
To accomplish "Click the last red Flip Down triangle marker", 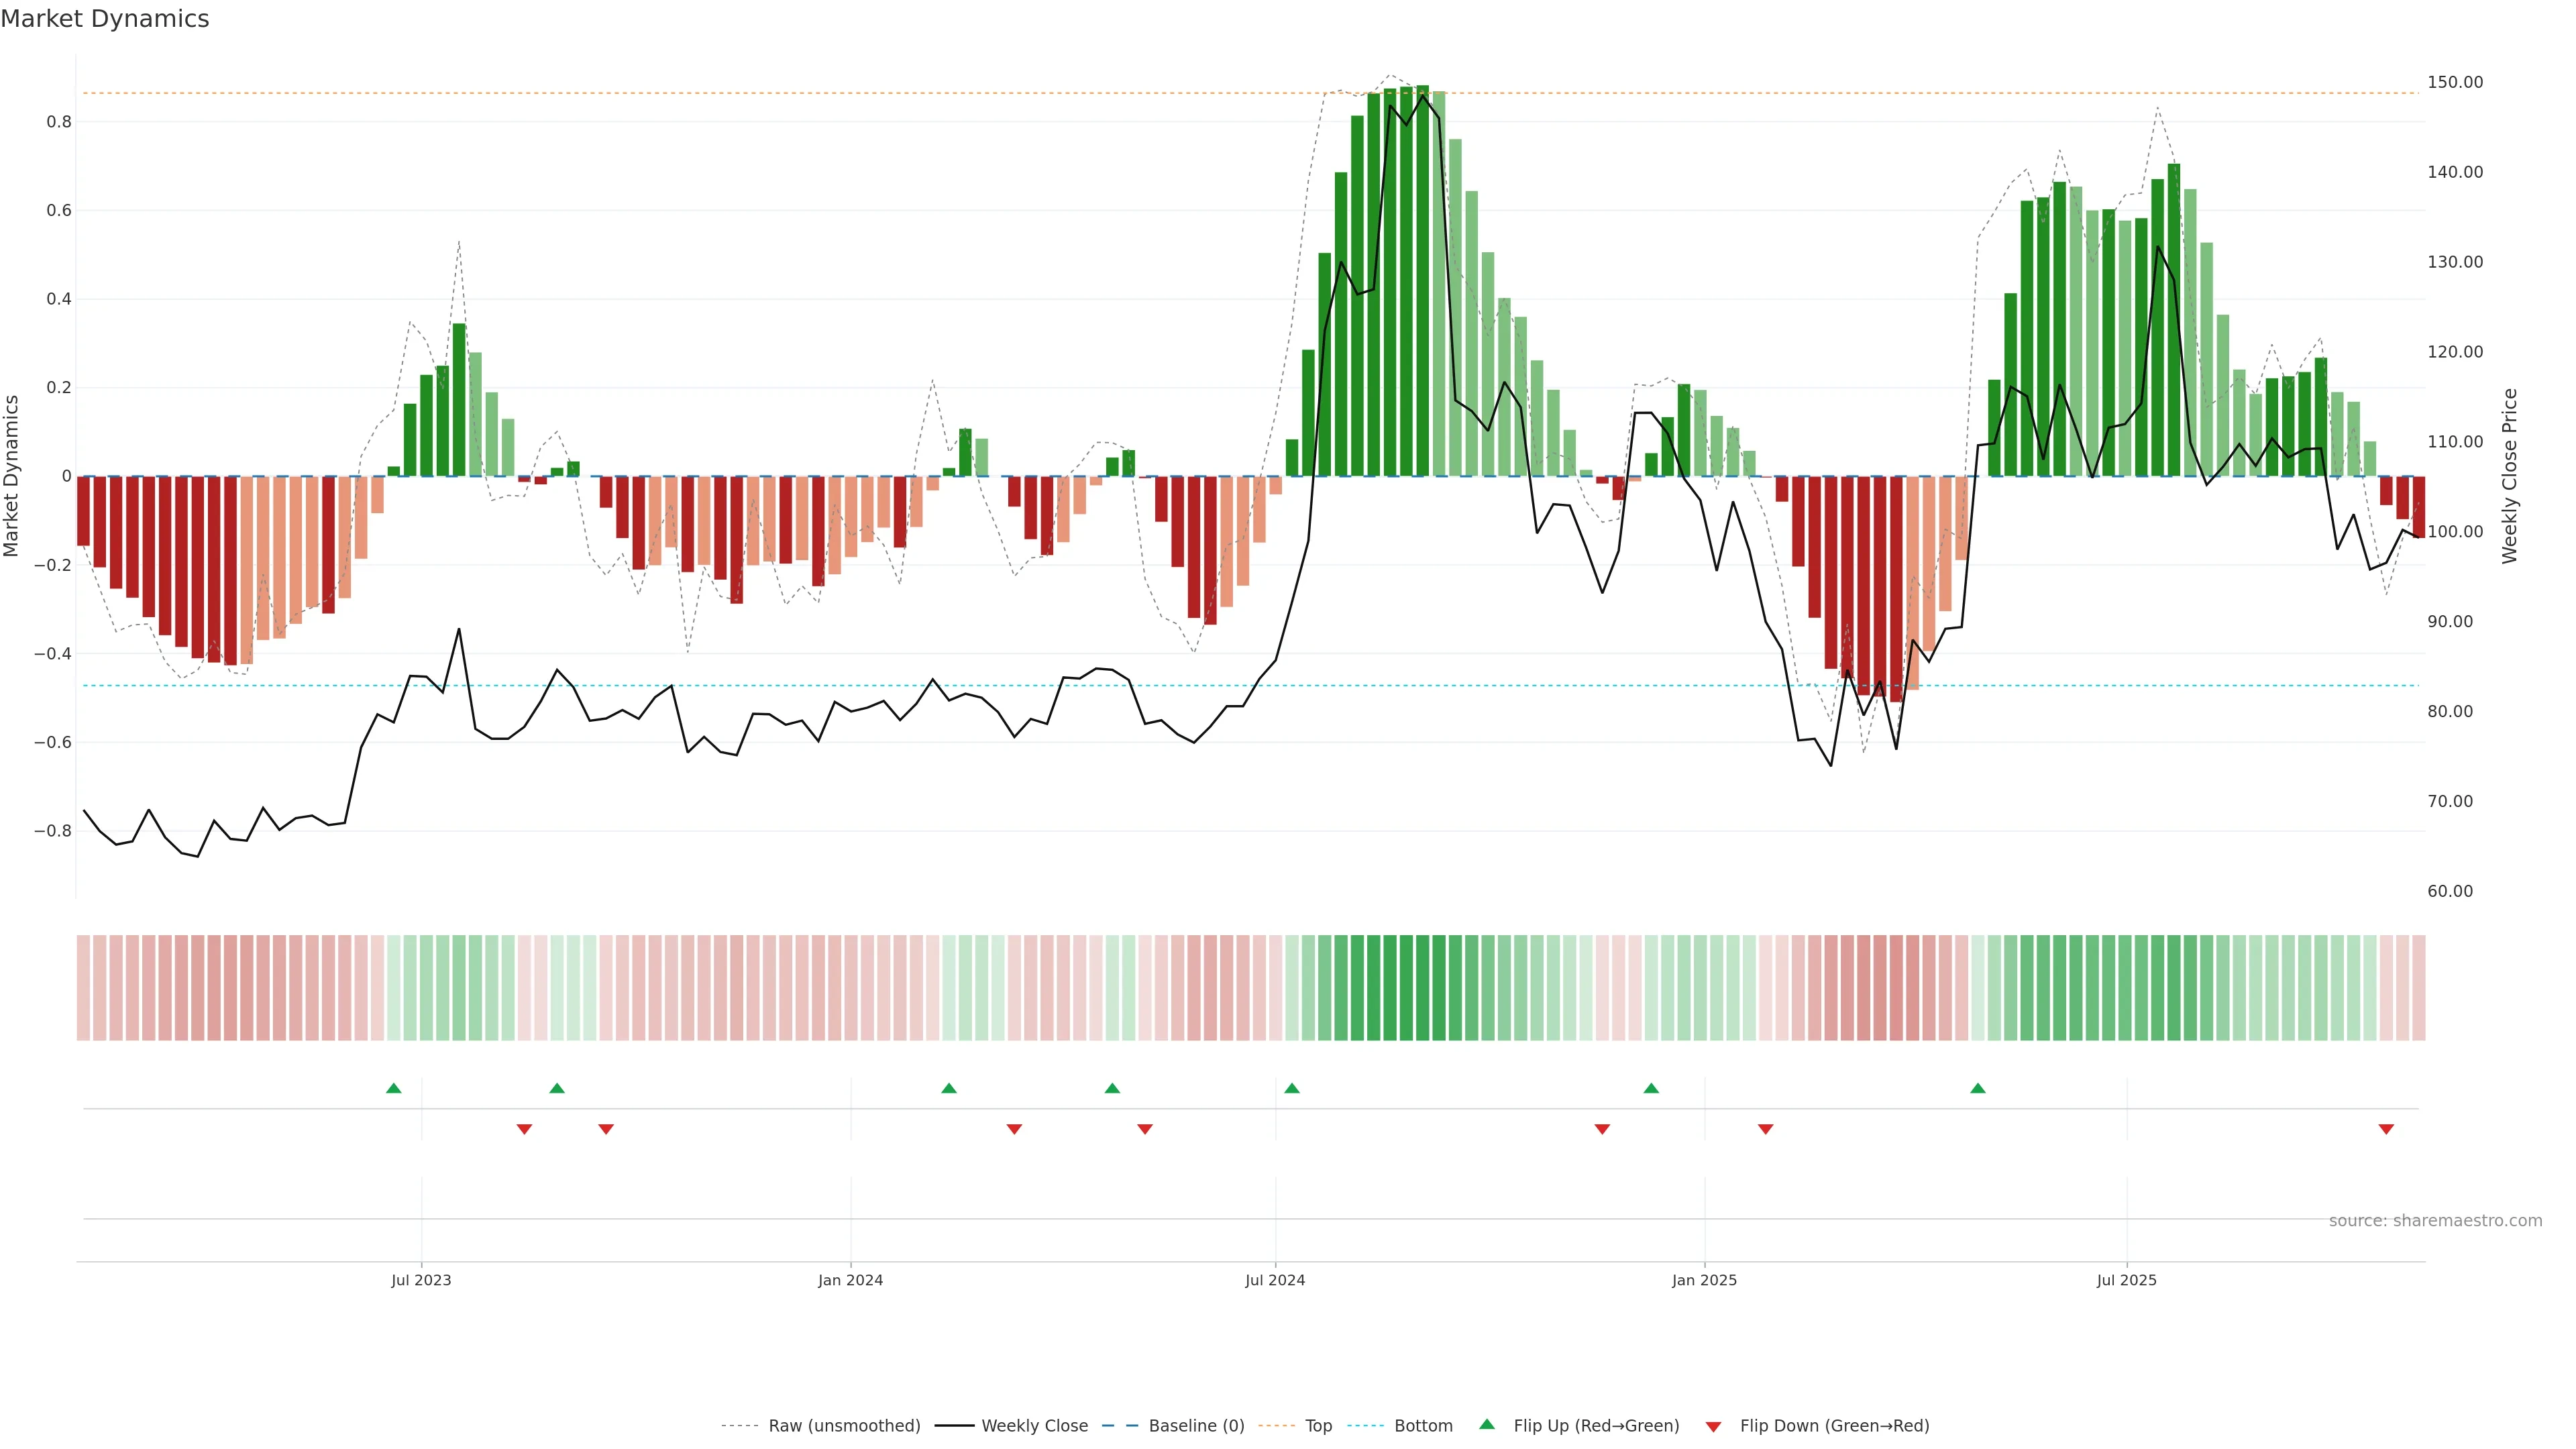I will coord(2386,1129).
